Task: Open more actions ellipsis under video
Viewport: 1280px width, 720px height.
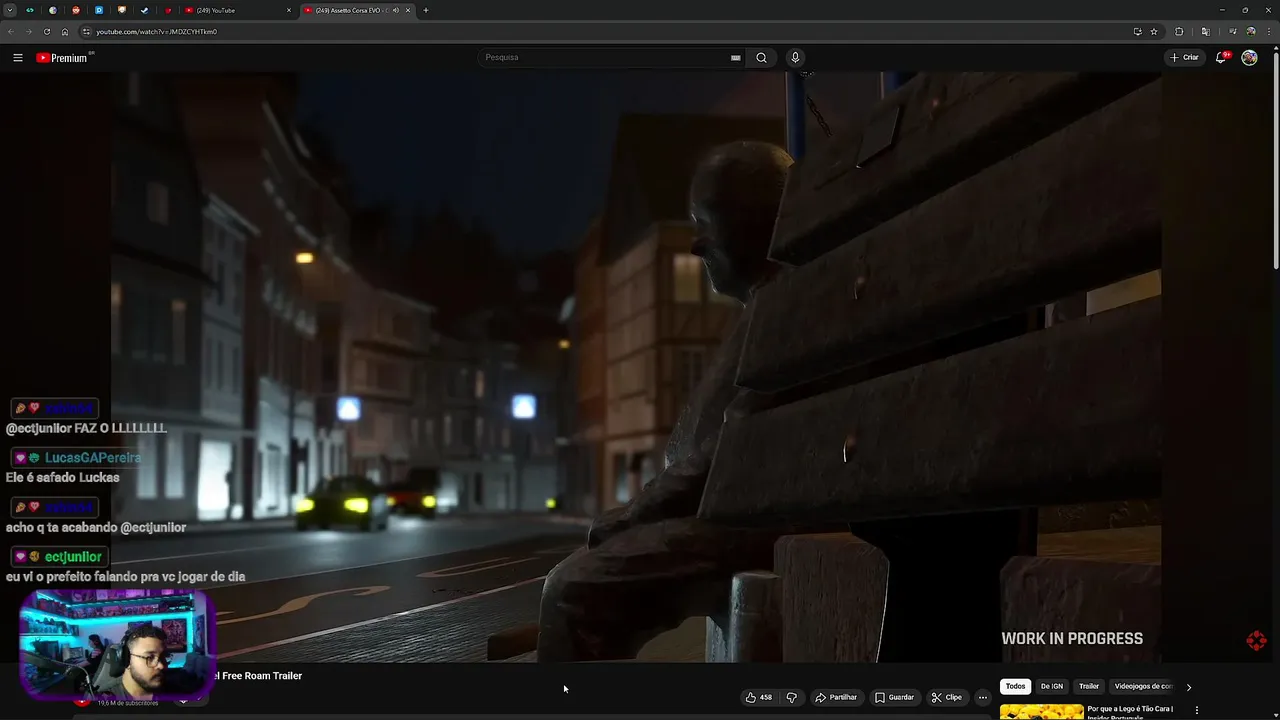Action: (983, 697)
